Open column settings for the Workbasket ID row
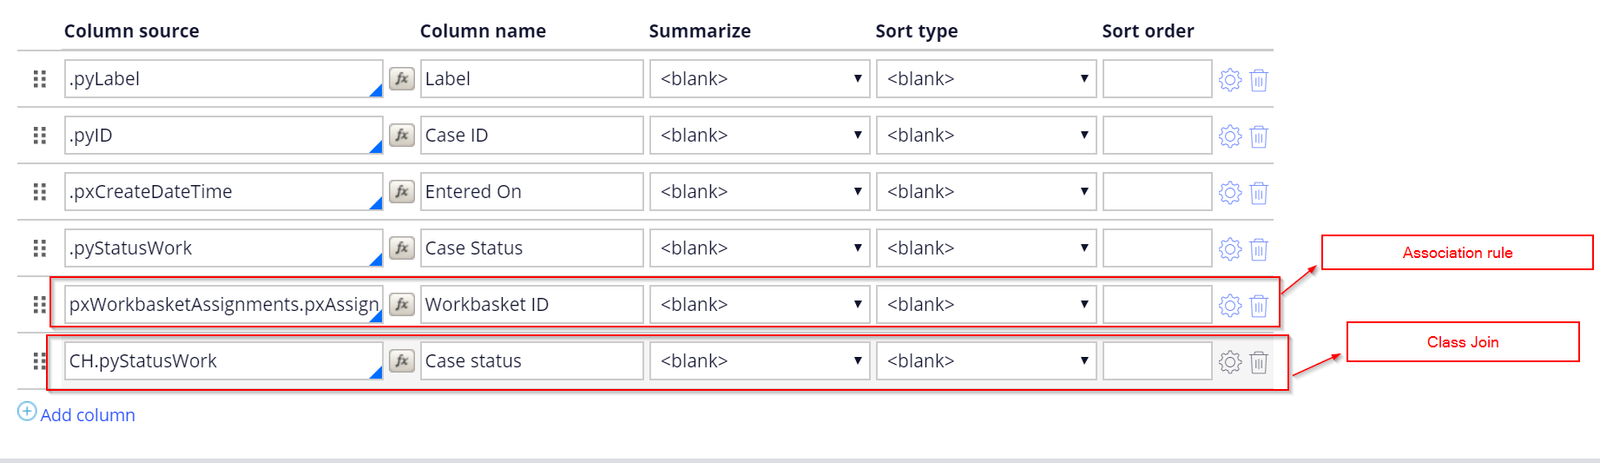The image size is (1600, 463). [x=1230, y=305]
